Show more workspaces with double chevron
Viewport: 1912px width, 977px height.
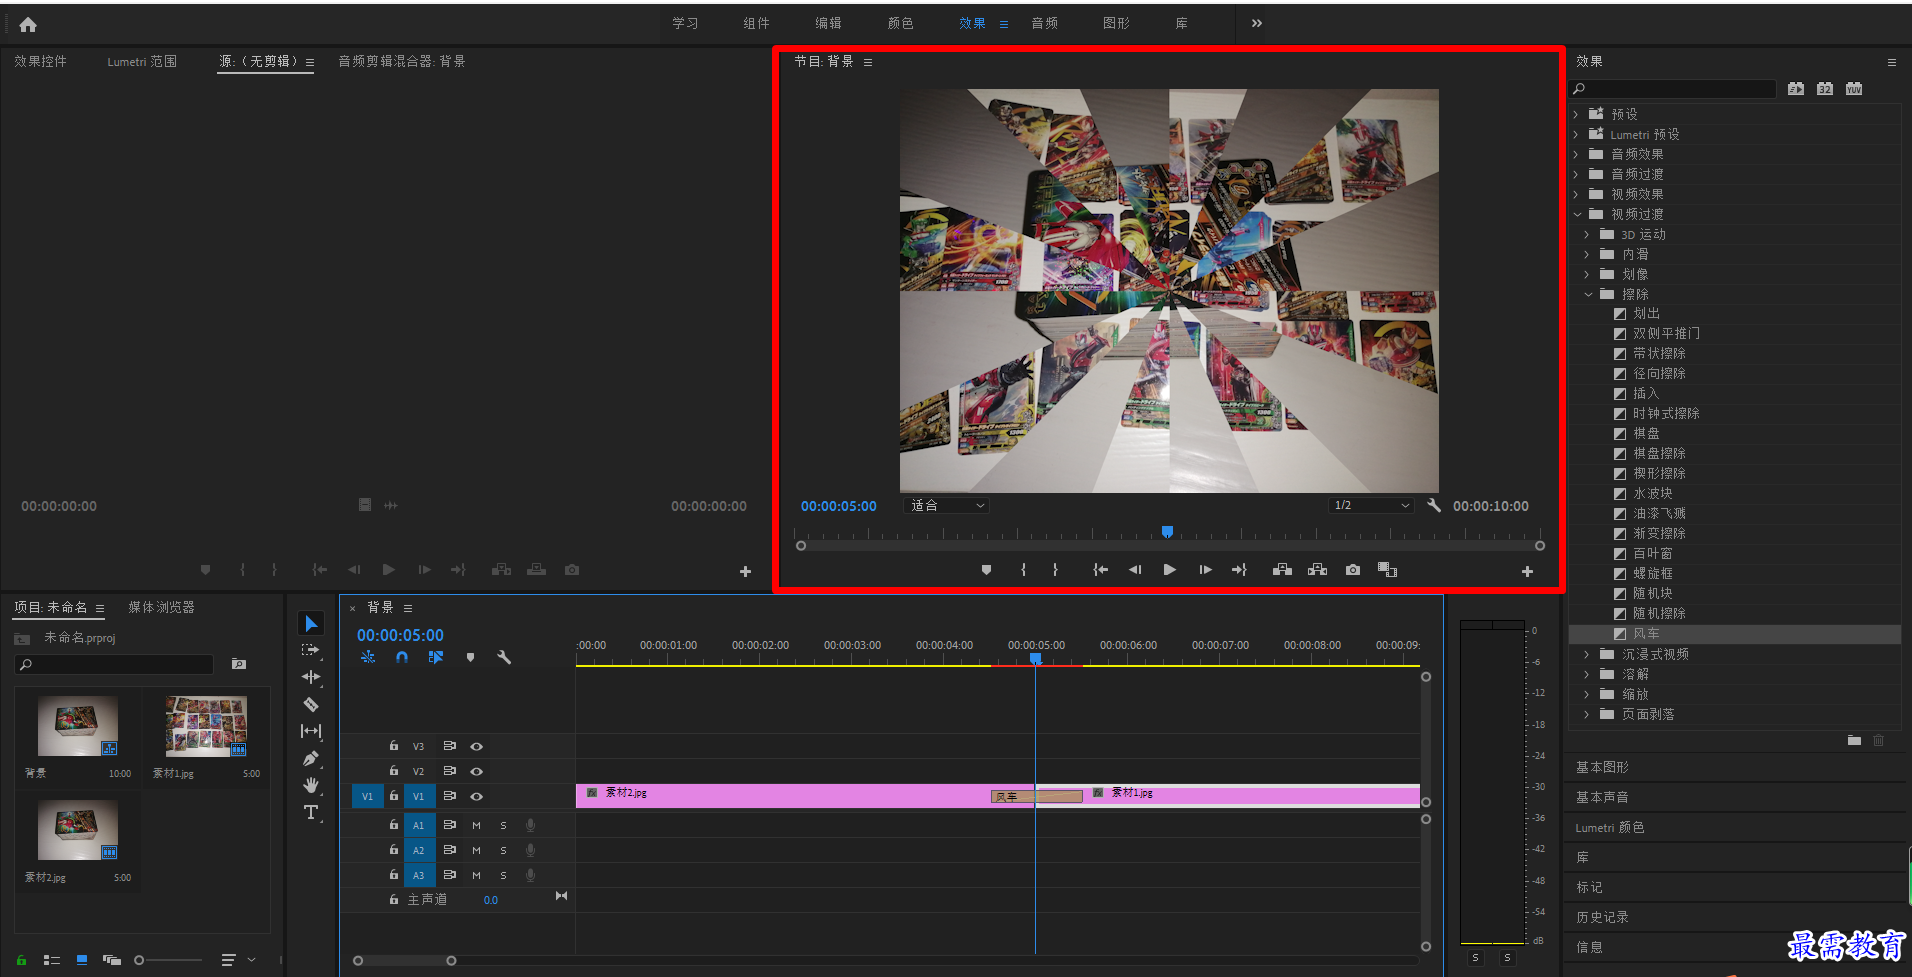pyautogui.click(x=1257, y=23)
